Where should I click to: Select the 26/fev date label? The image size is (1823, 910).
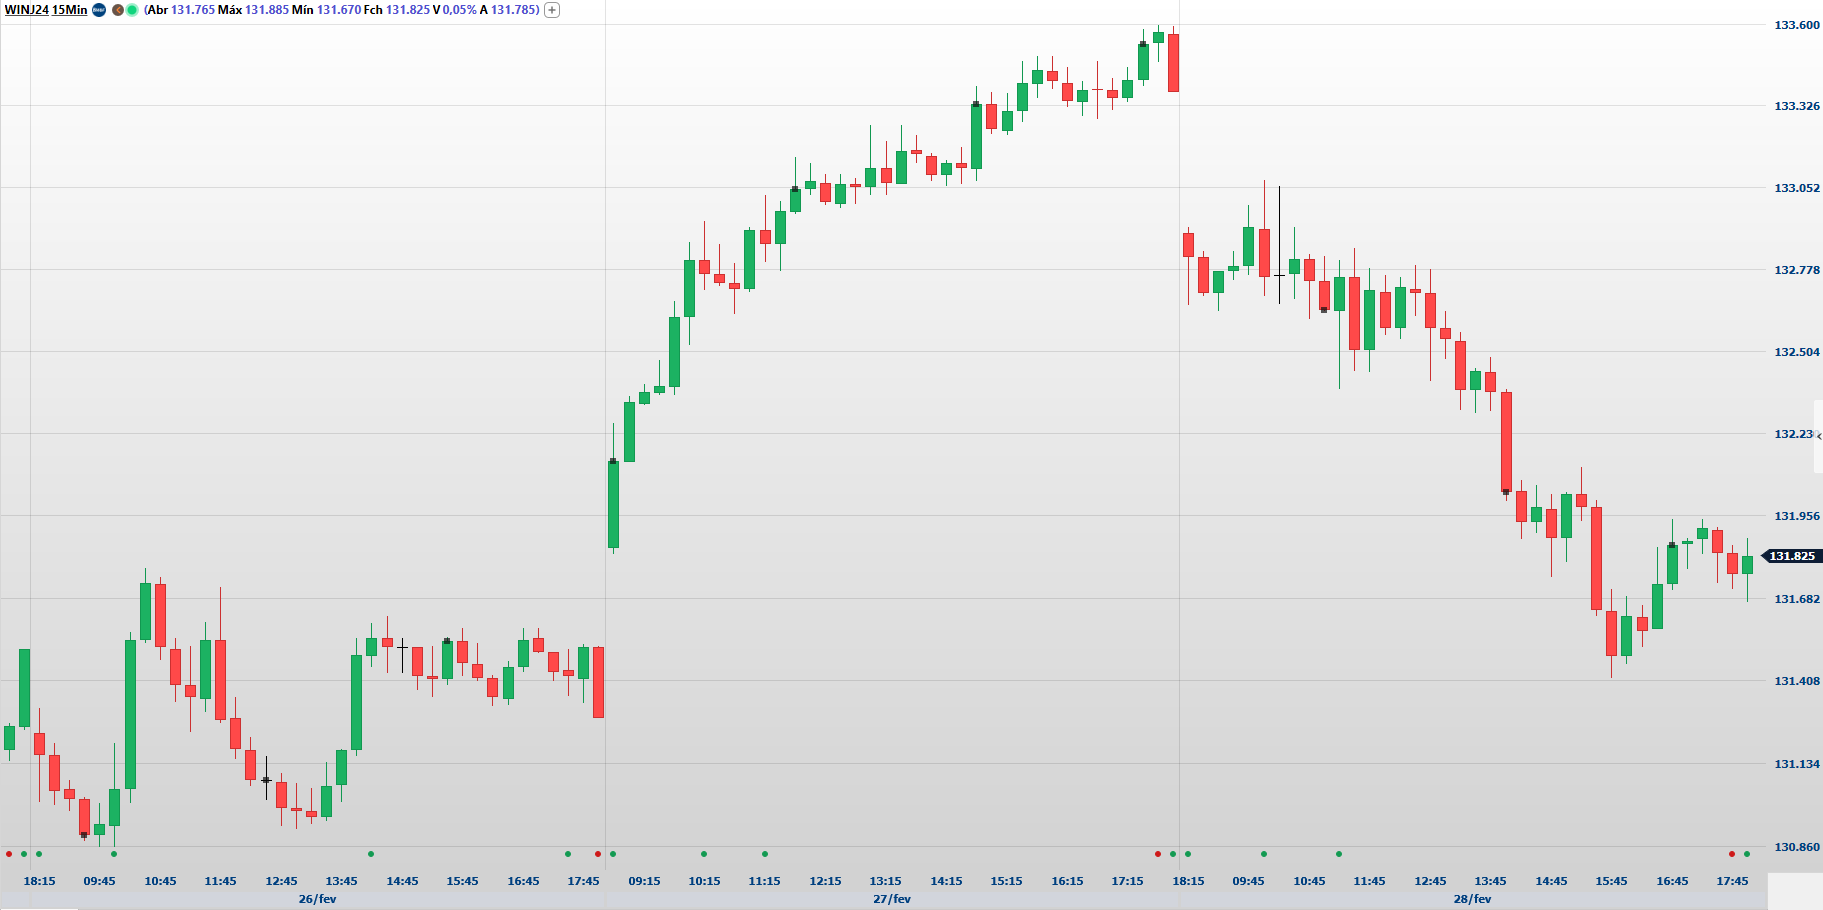(317, 899)
